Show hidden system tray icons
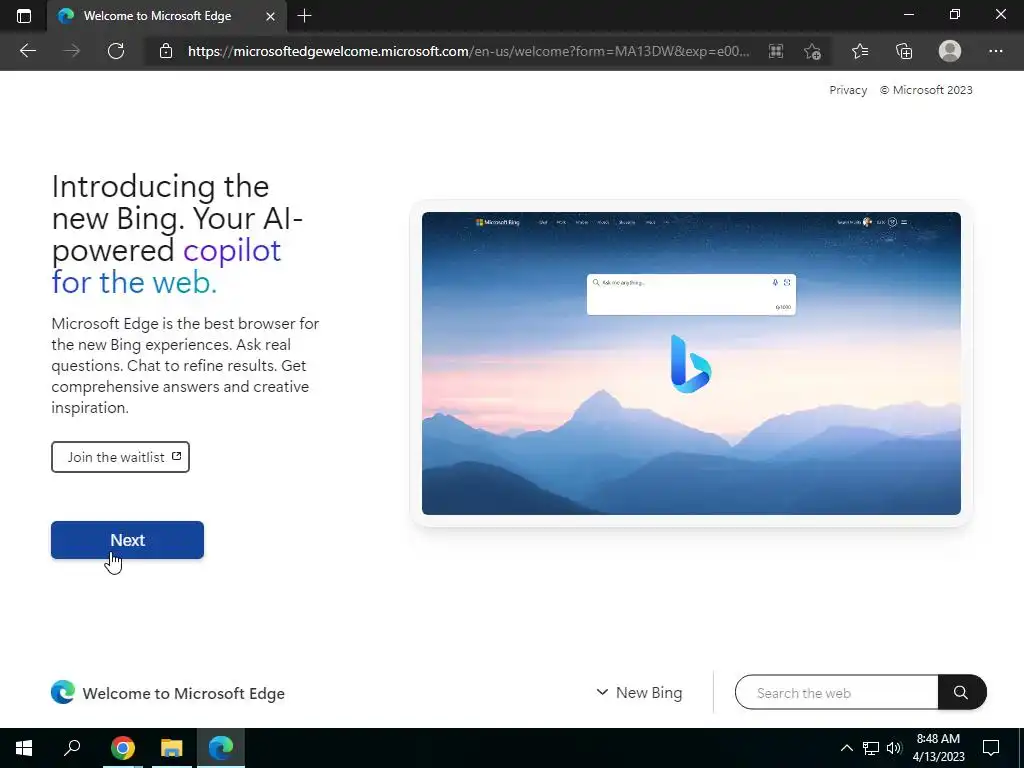The image size is (1024, 768). click(846, 748)
